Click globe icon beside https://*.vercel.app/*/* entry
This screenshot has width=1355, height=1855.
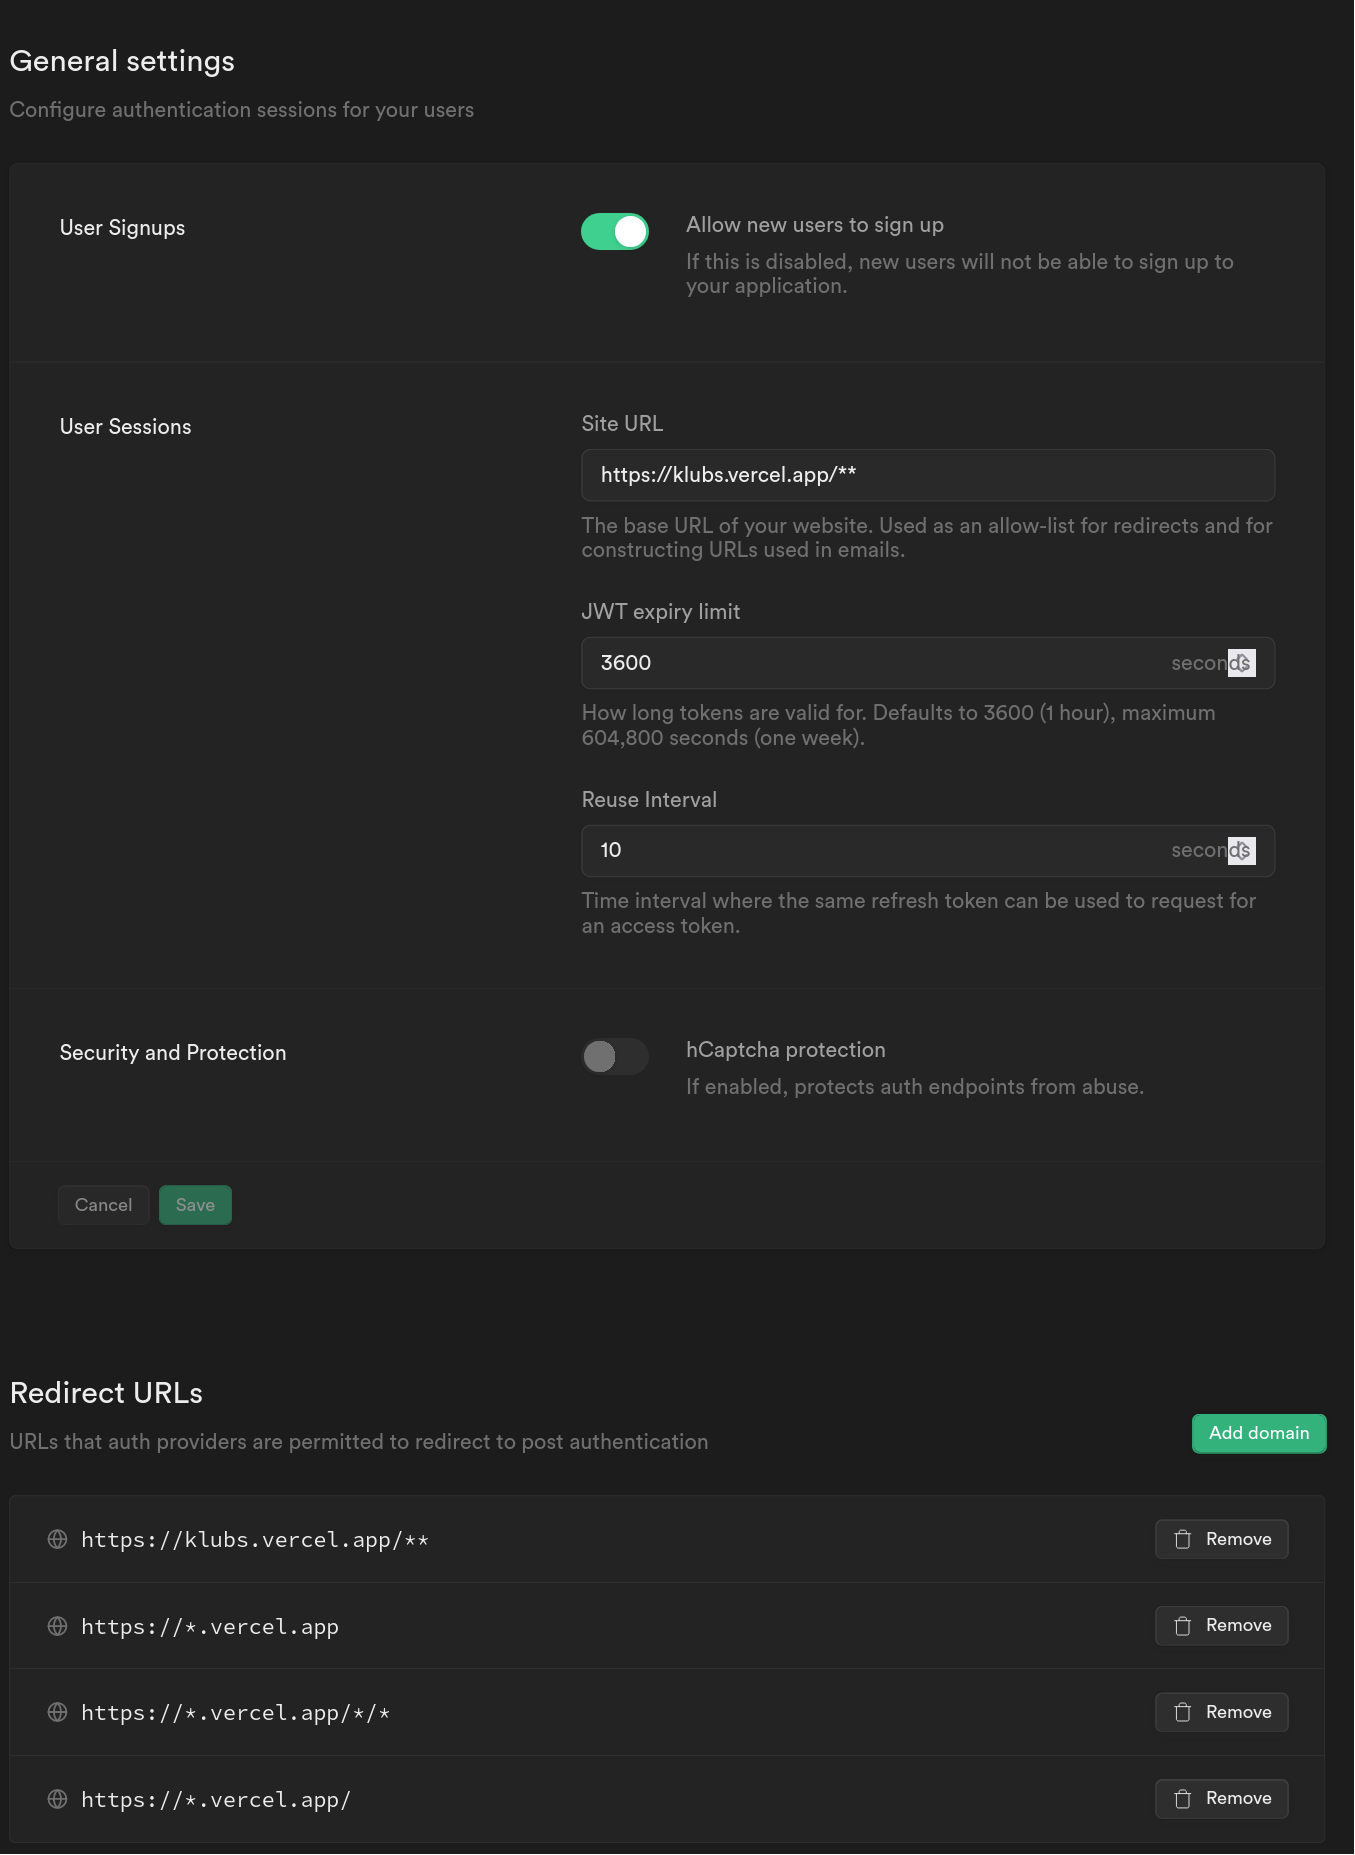click(x=58, y=1712)
